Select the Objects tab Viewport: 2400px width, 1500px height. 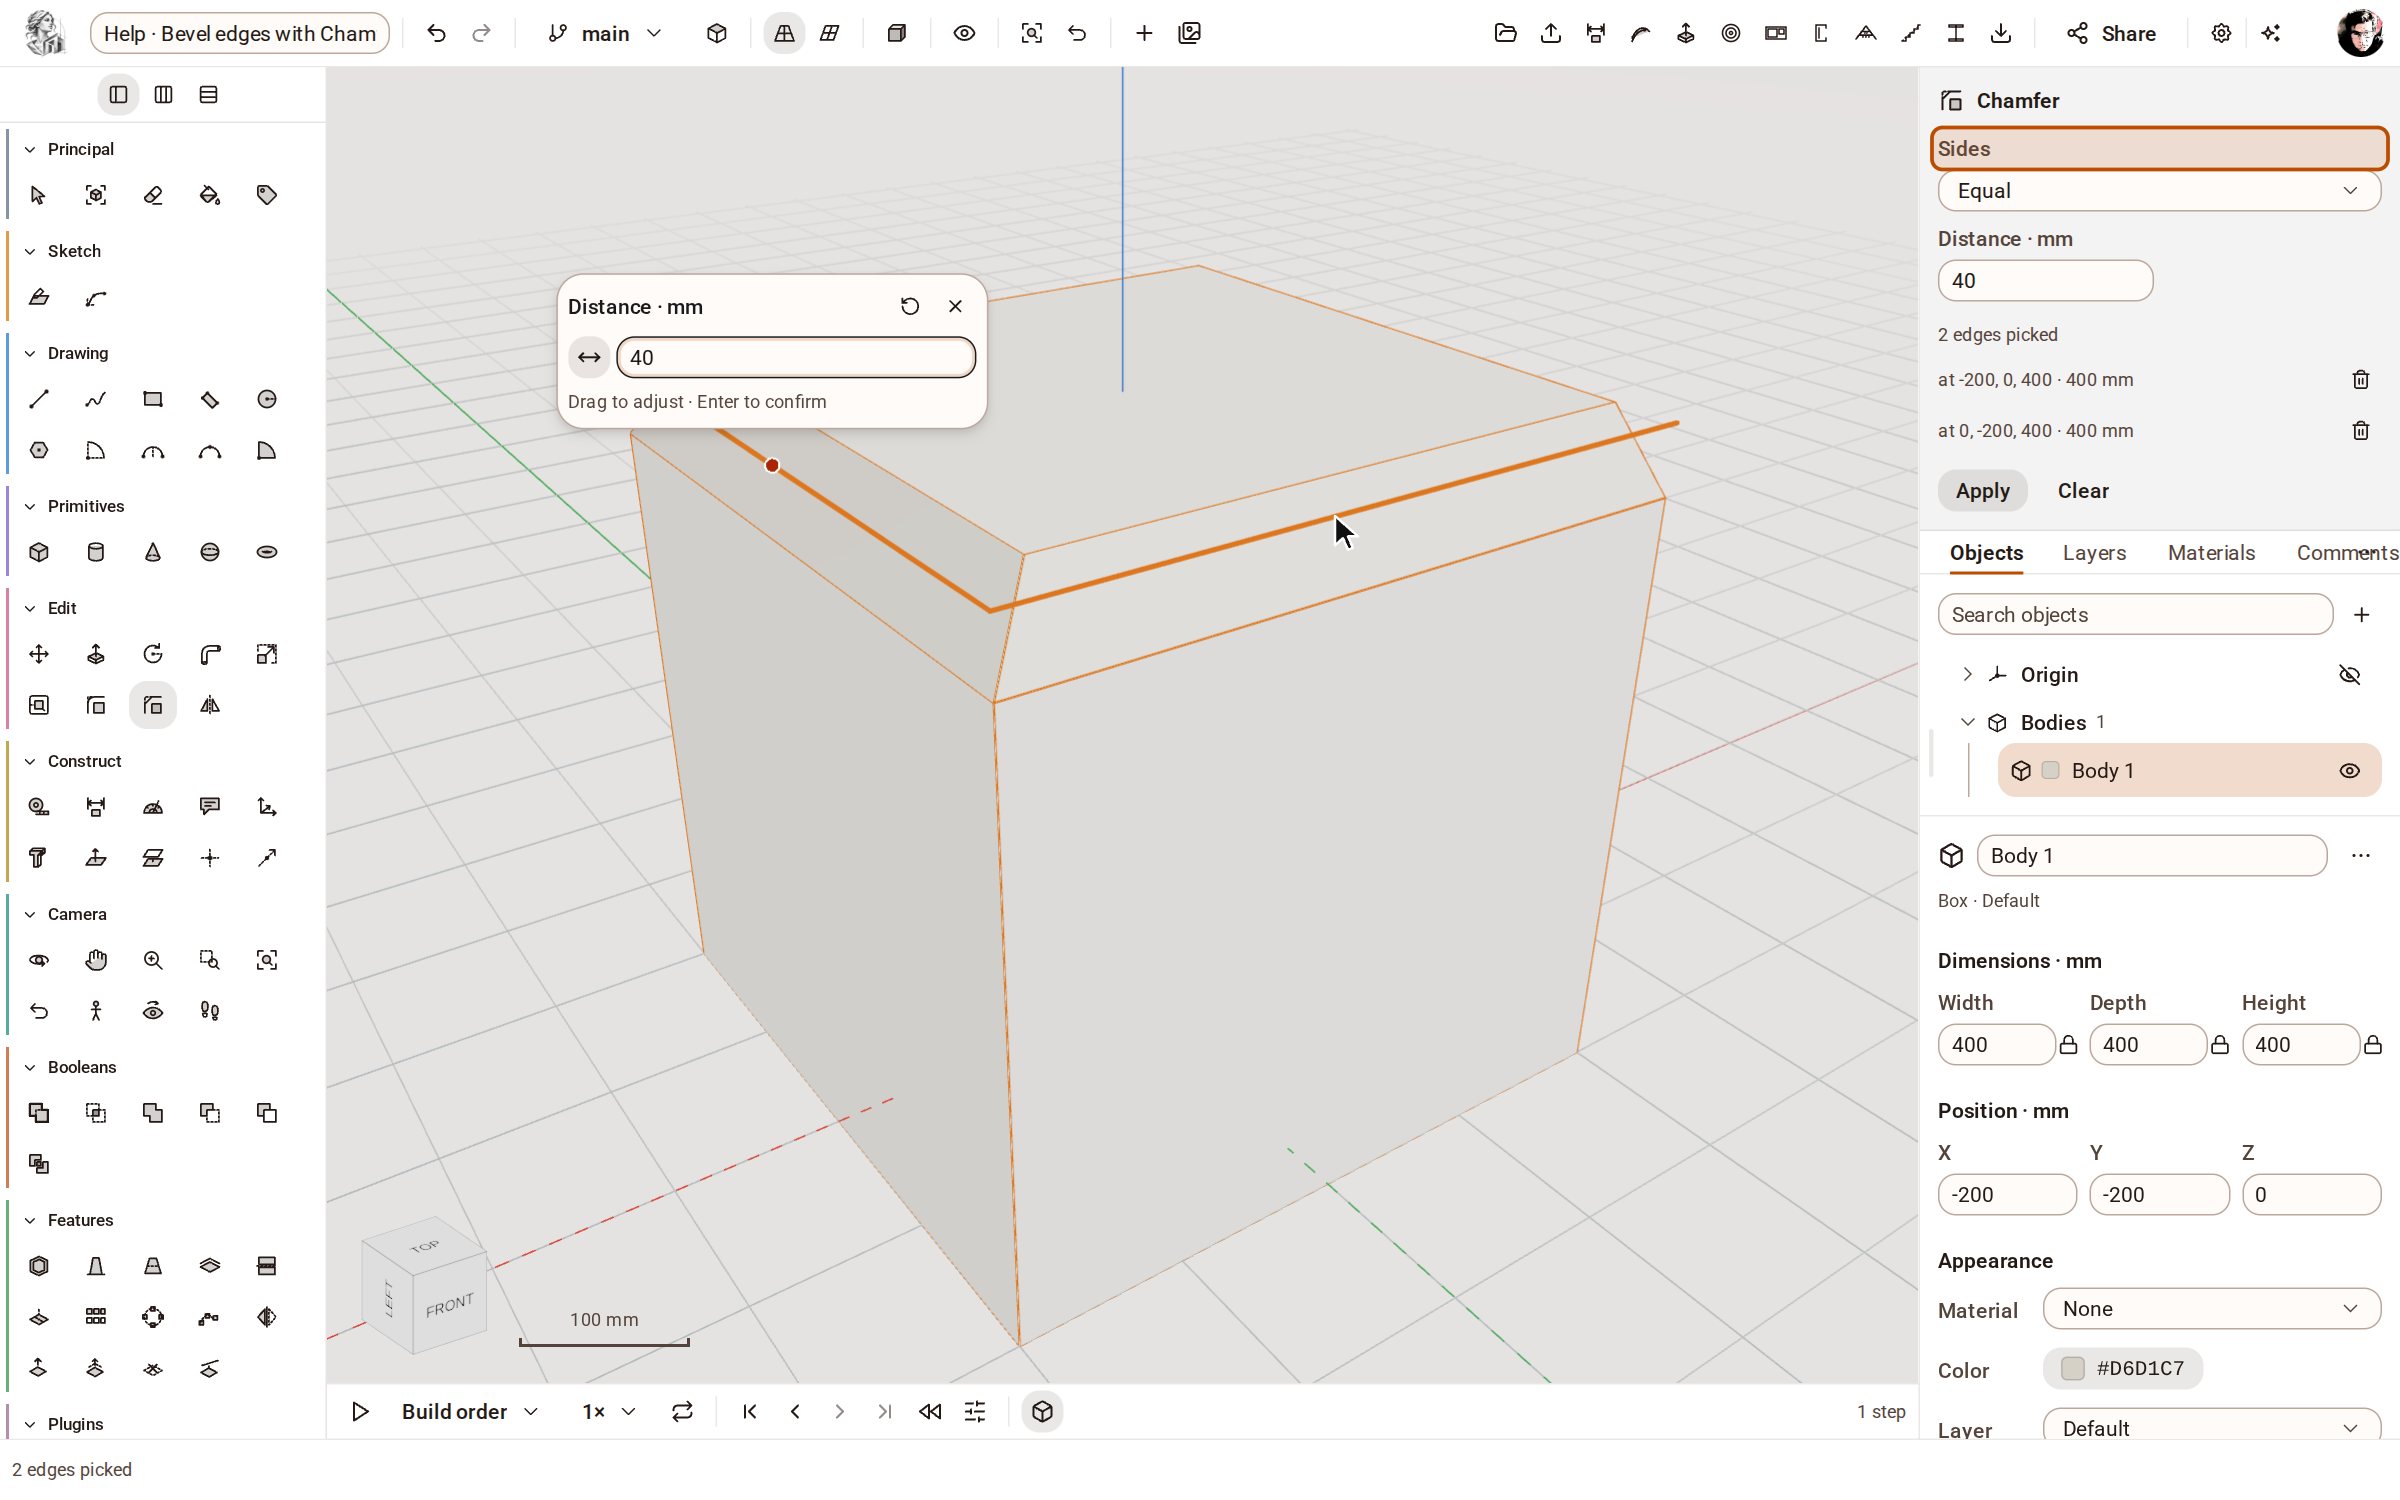[x=1986, y=553]
